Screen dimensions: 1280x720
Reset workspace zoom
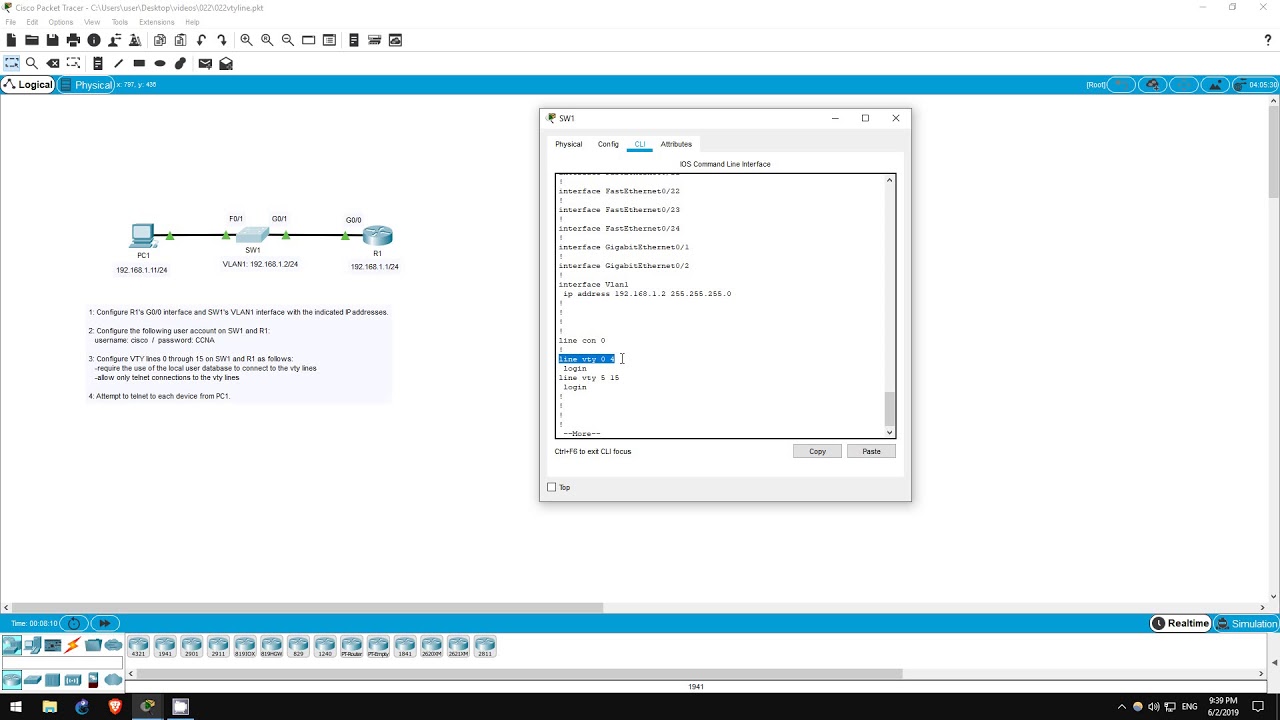point(267,40)
